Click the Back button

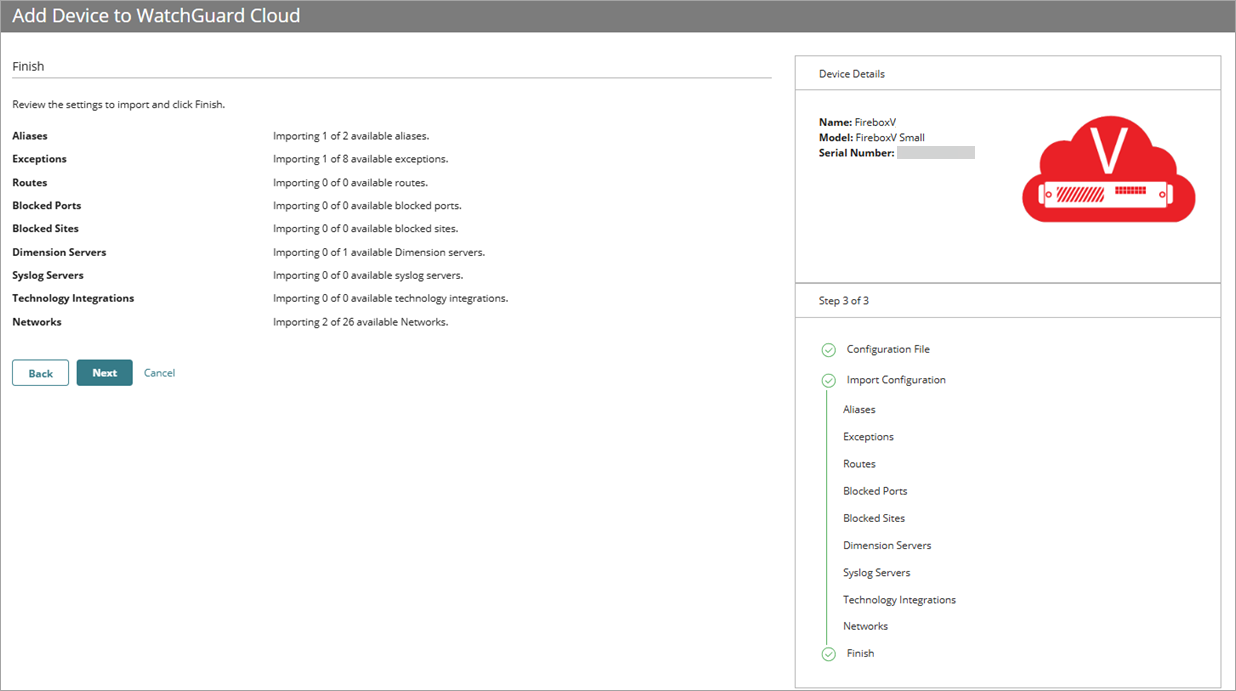pyautogui.click(x=40, y=373)
